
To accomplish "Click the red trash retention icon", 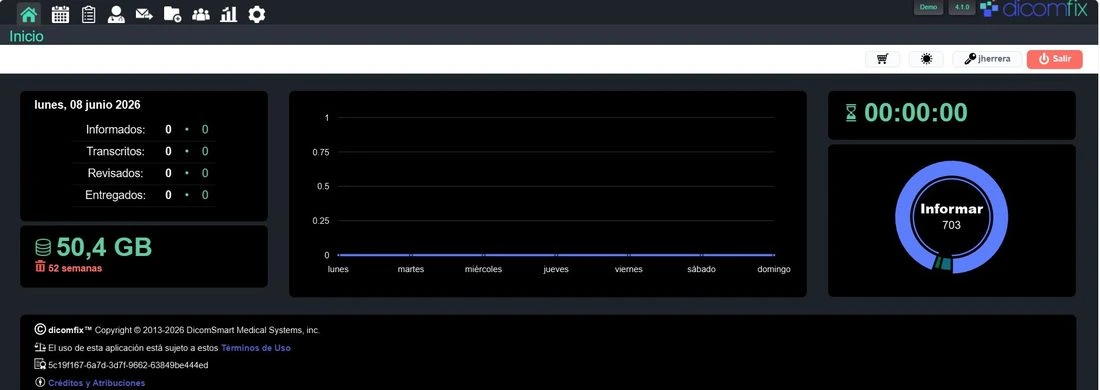I will coord(40,267).
